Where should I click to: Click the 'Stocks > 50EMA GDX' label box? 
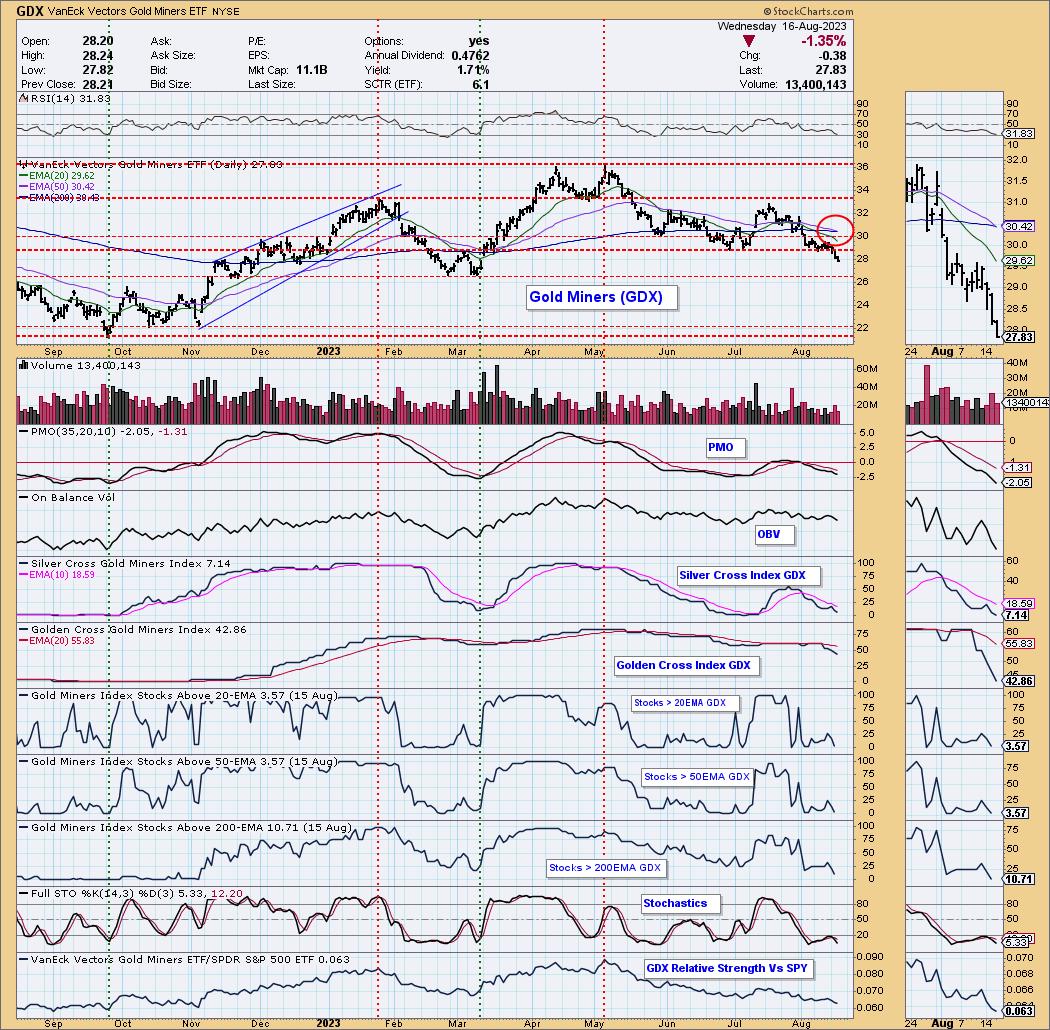click(x=696, y=777)
